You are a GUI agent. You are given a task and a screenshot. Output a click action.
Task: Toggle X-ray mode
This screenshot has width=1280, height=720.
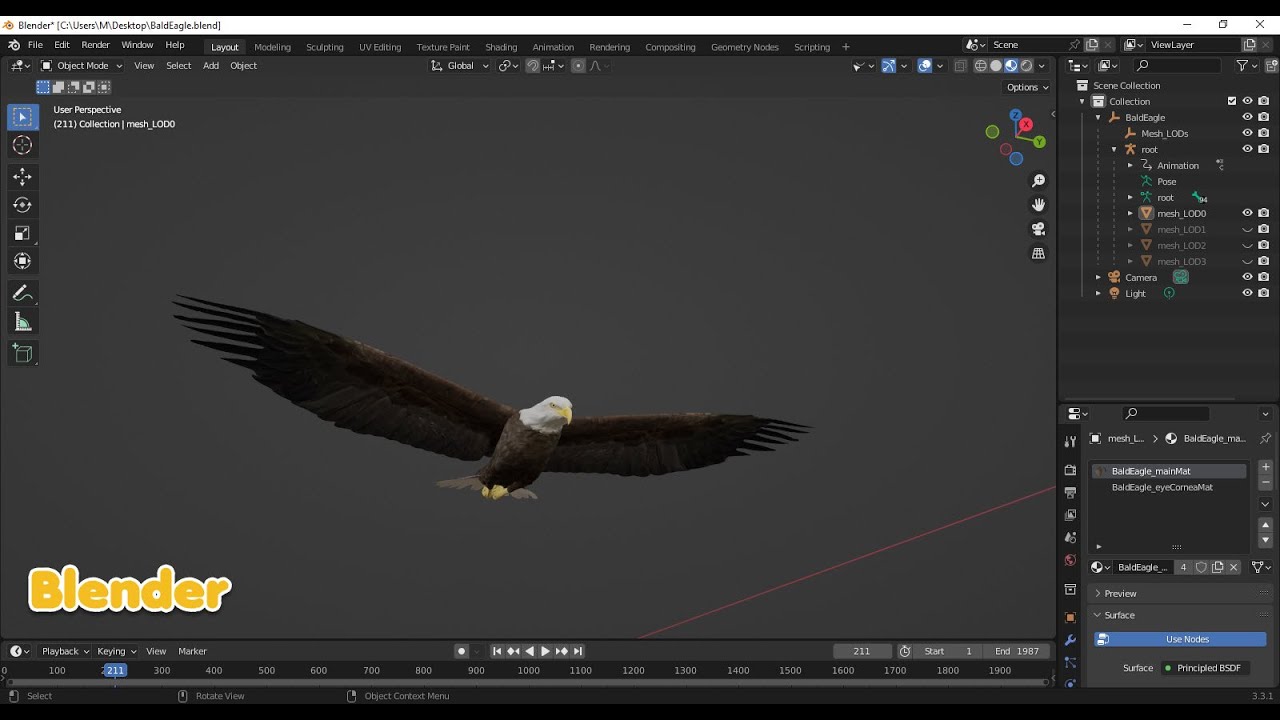point(960,66)
